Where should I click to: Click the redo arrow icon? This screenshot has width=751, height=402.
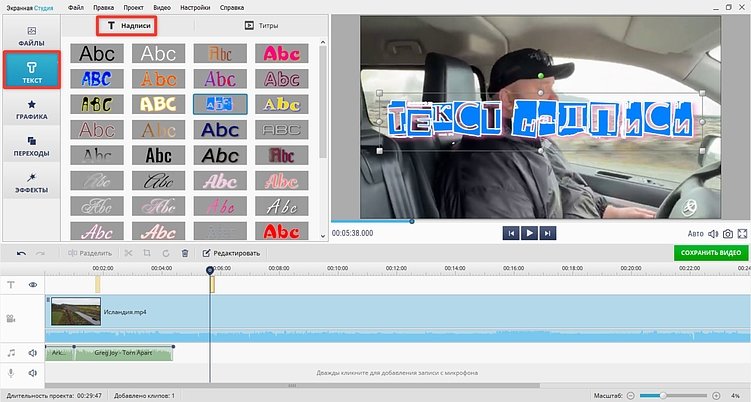pos(41,253)
